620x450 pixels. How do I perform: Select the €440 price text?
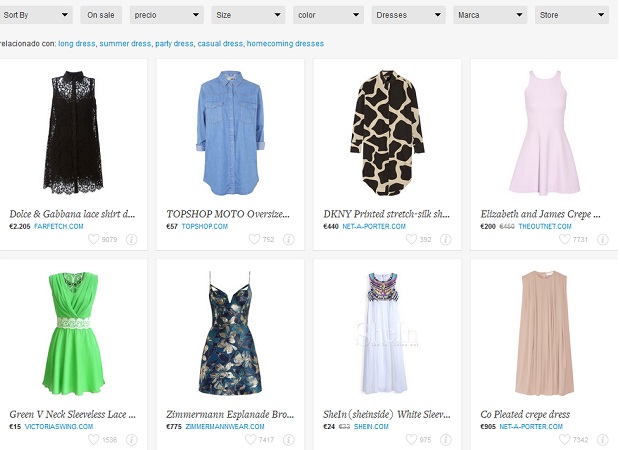tap(331, 227)
